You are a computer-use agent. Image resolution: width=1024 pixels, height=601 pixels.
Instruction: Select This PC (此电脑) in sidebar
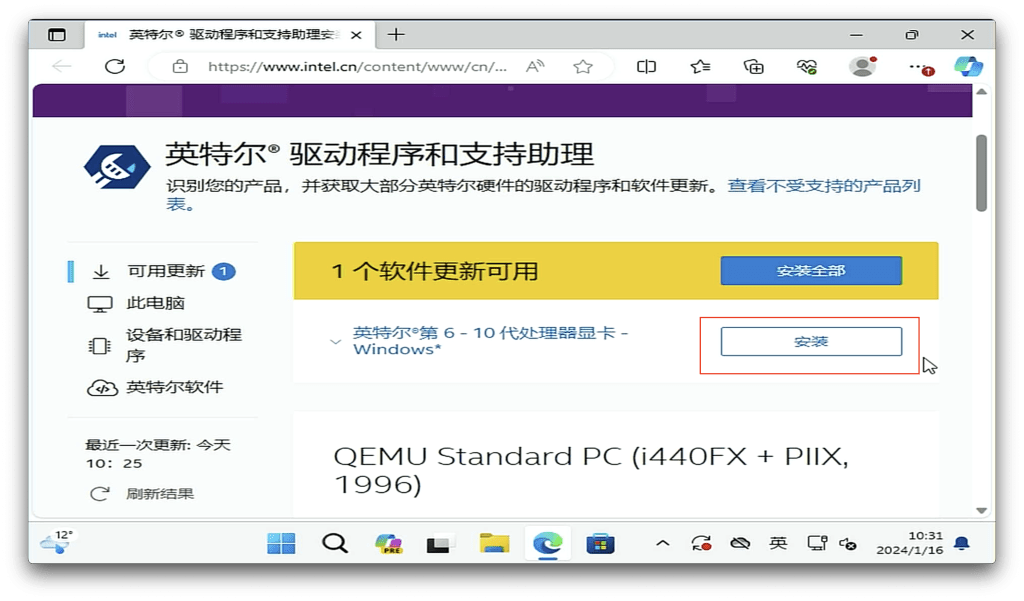tap(155, 303)
